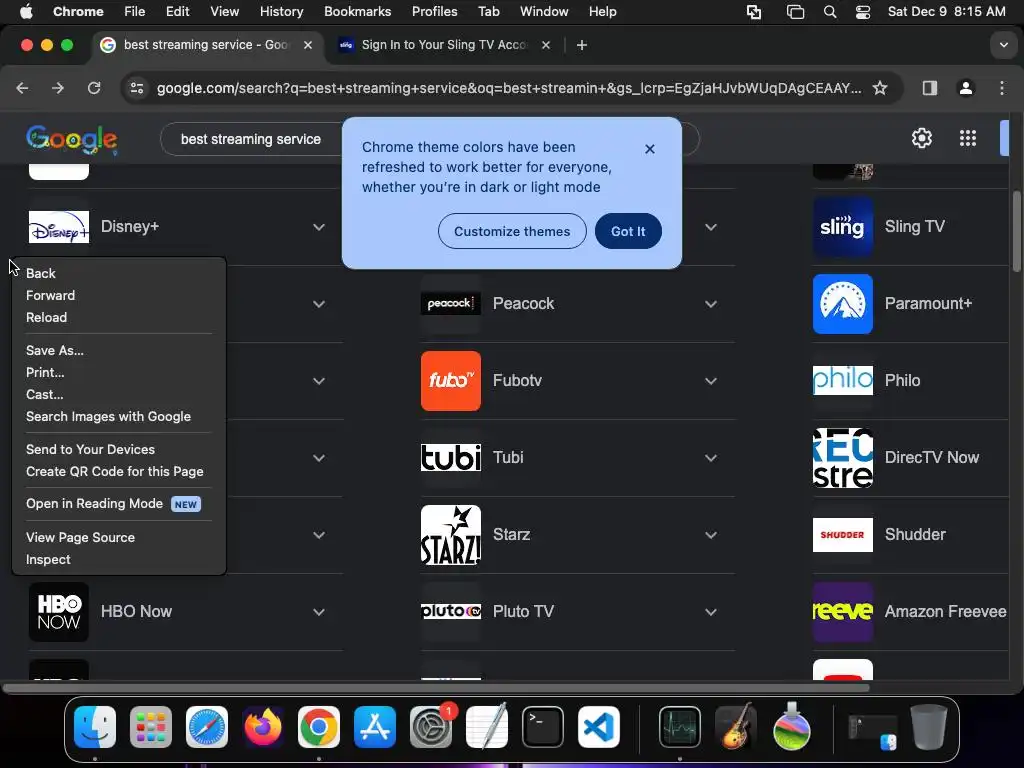Screen dimensions: 1024x768
Task: Expand the Peacock row chevron
Action: point(711,304)
